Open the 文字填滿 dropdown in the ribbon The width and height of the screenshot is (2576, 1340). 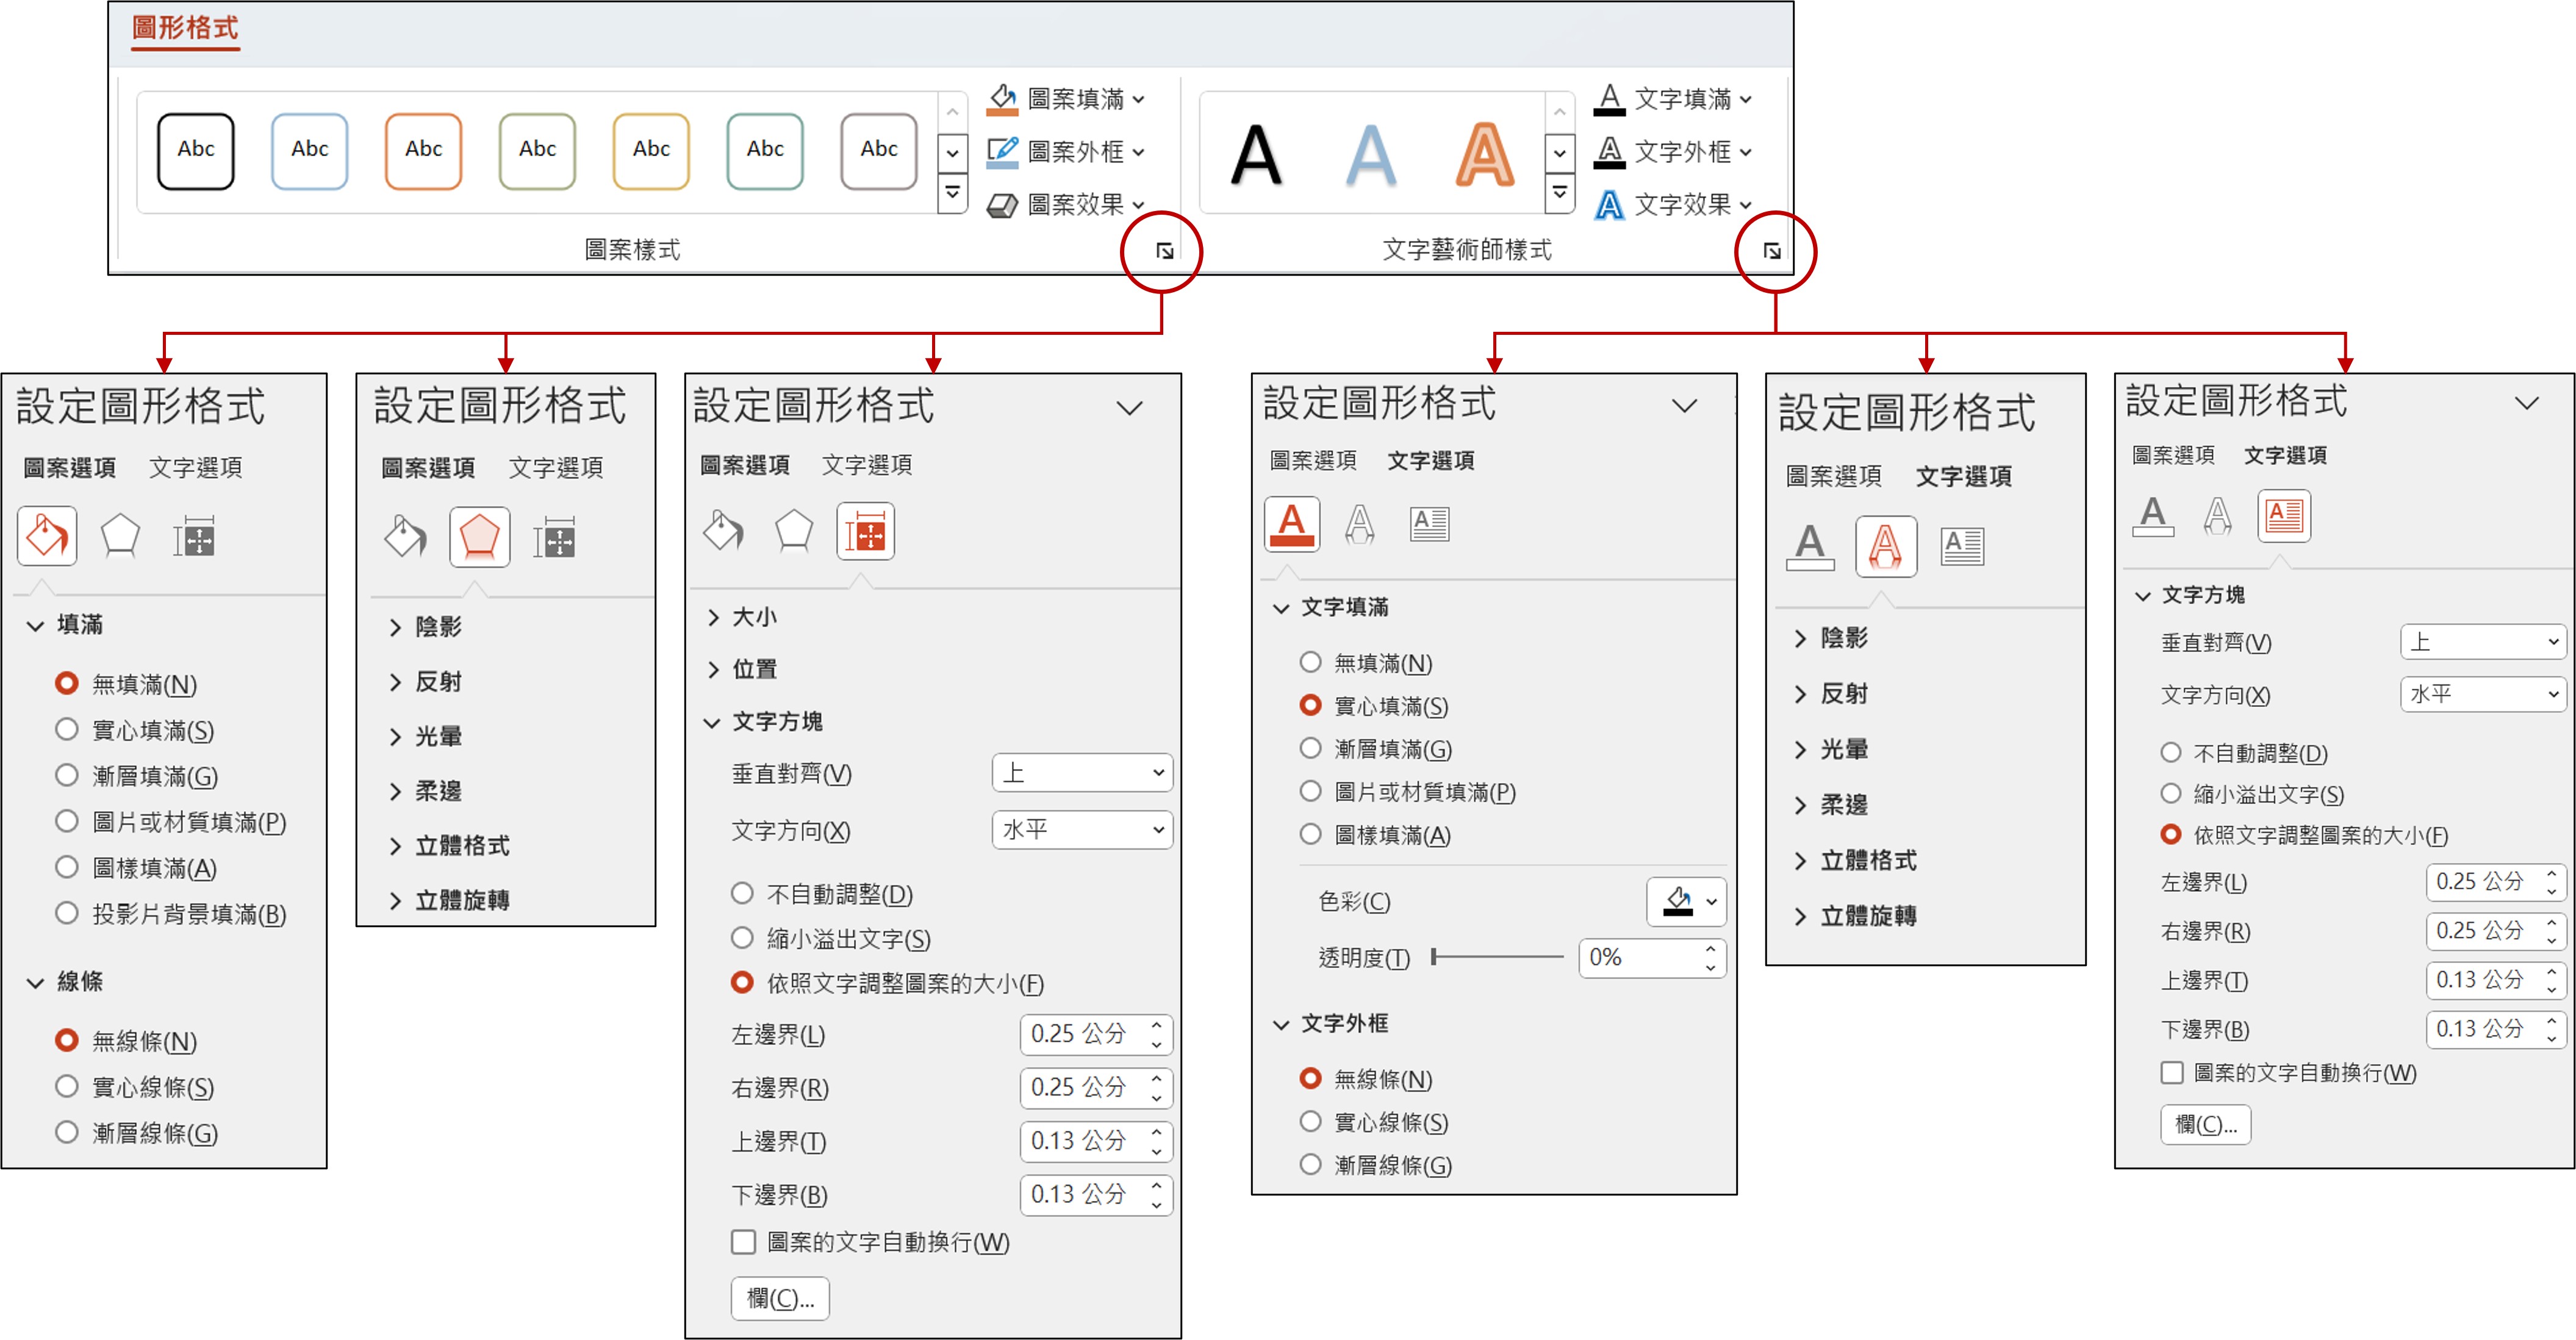click(x=1746, y=99)
